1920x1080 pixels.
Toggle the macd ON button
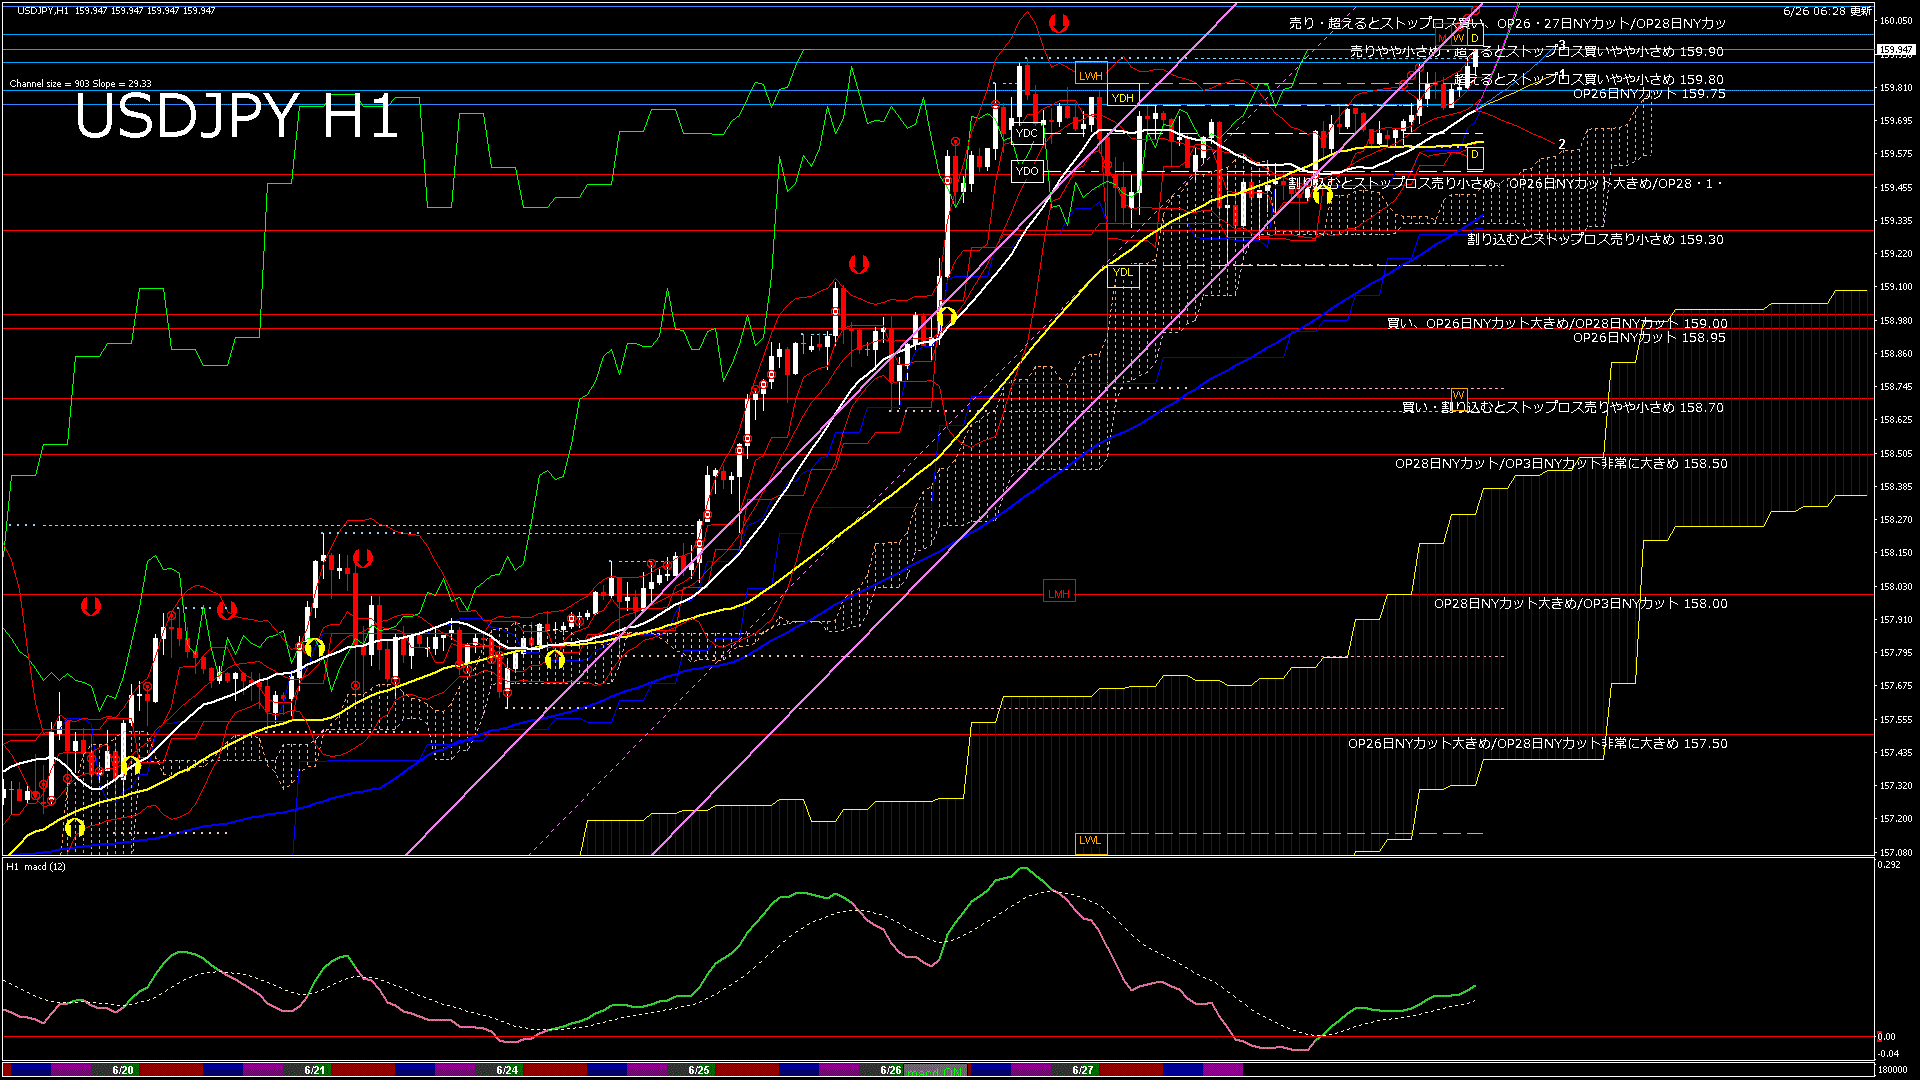[935, 1070]
